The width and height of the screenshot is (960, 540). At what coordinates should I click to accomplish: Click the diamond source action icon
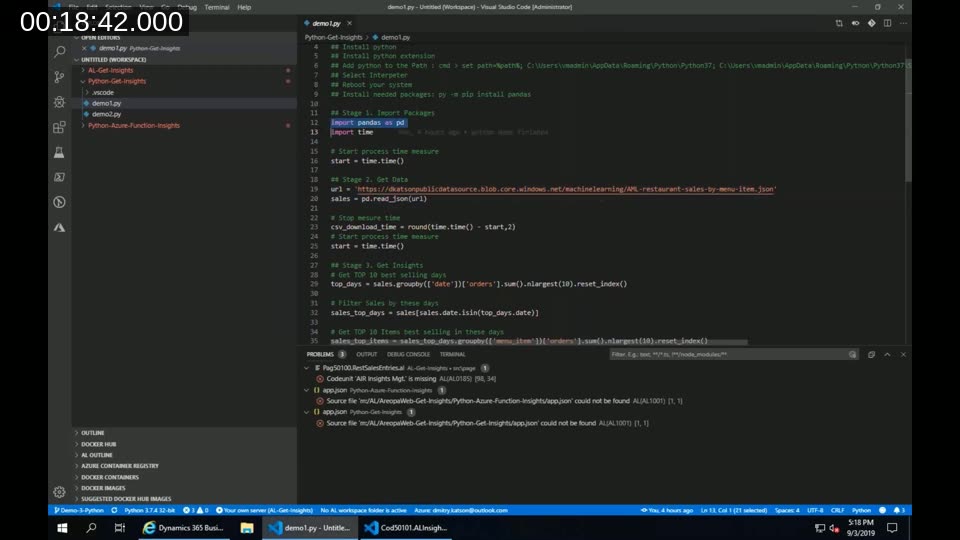871,23
